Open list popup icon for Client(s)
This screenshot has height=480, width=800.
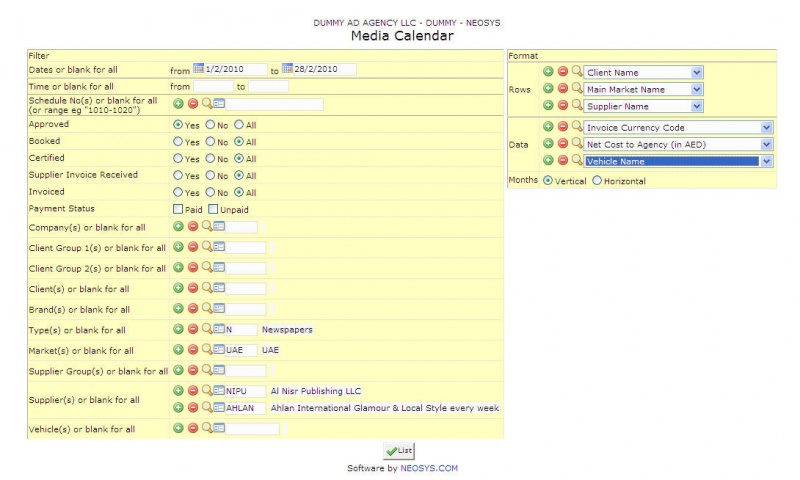coord(219,288)
